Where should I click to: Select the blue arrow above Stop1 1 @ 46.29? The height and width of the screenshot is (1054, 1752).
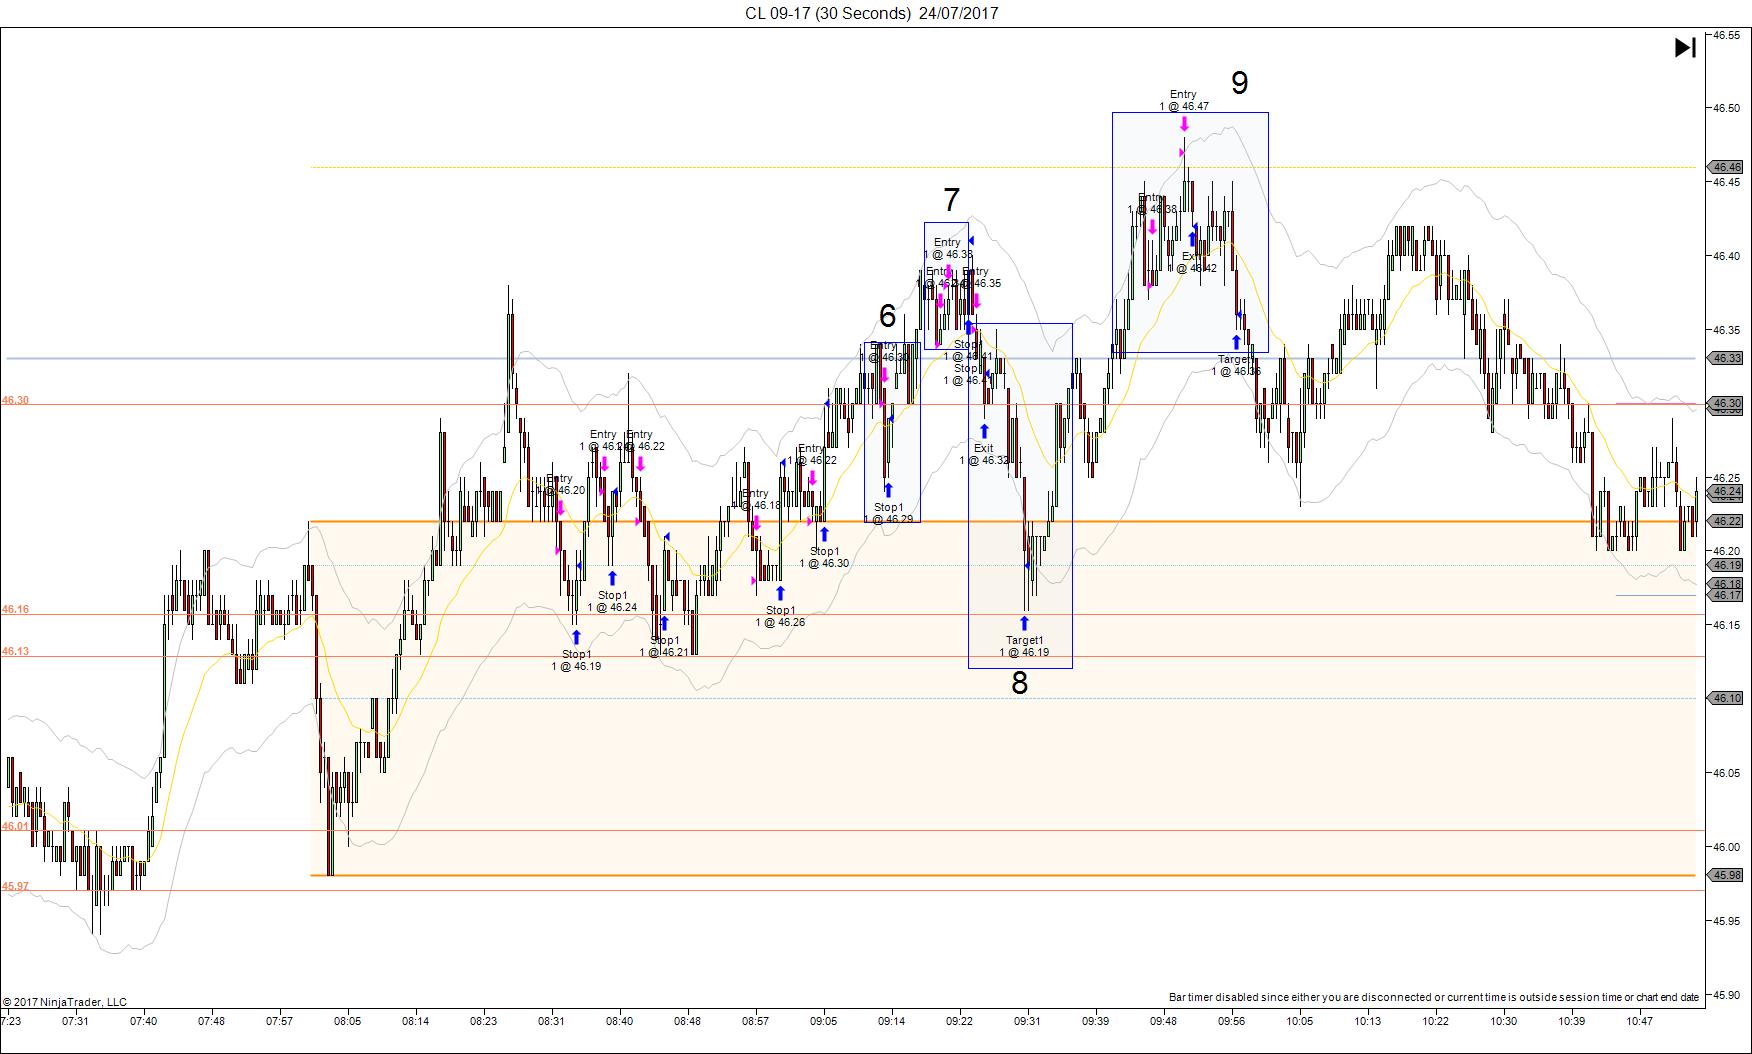[888, 491]
